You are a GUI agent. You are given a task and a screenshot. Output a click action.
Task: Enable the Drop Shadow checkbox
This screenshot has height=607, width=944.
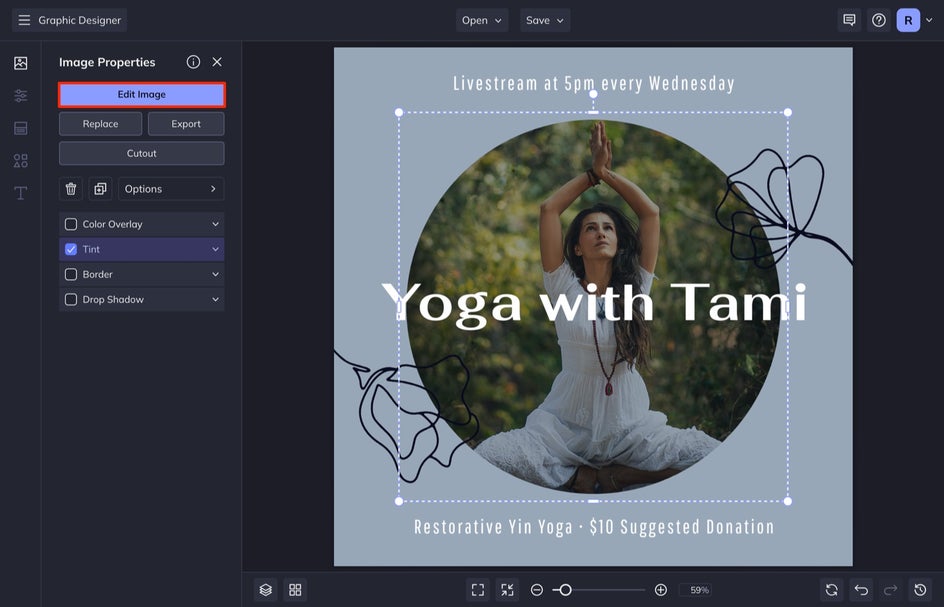[x=71, y=300]
